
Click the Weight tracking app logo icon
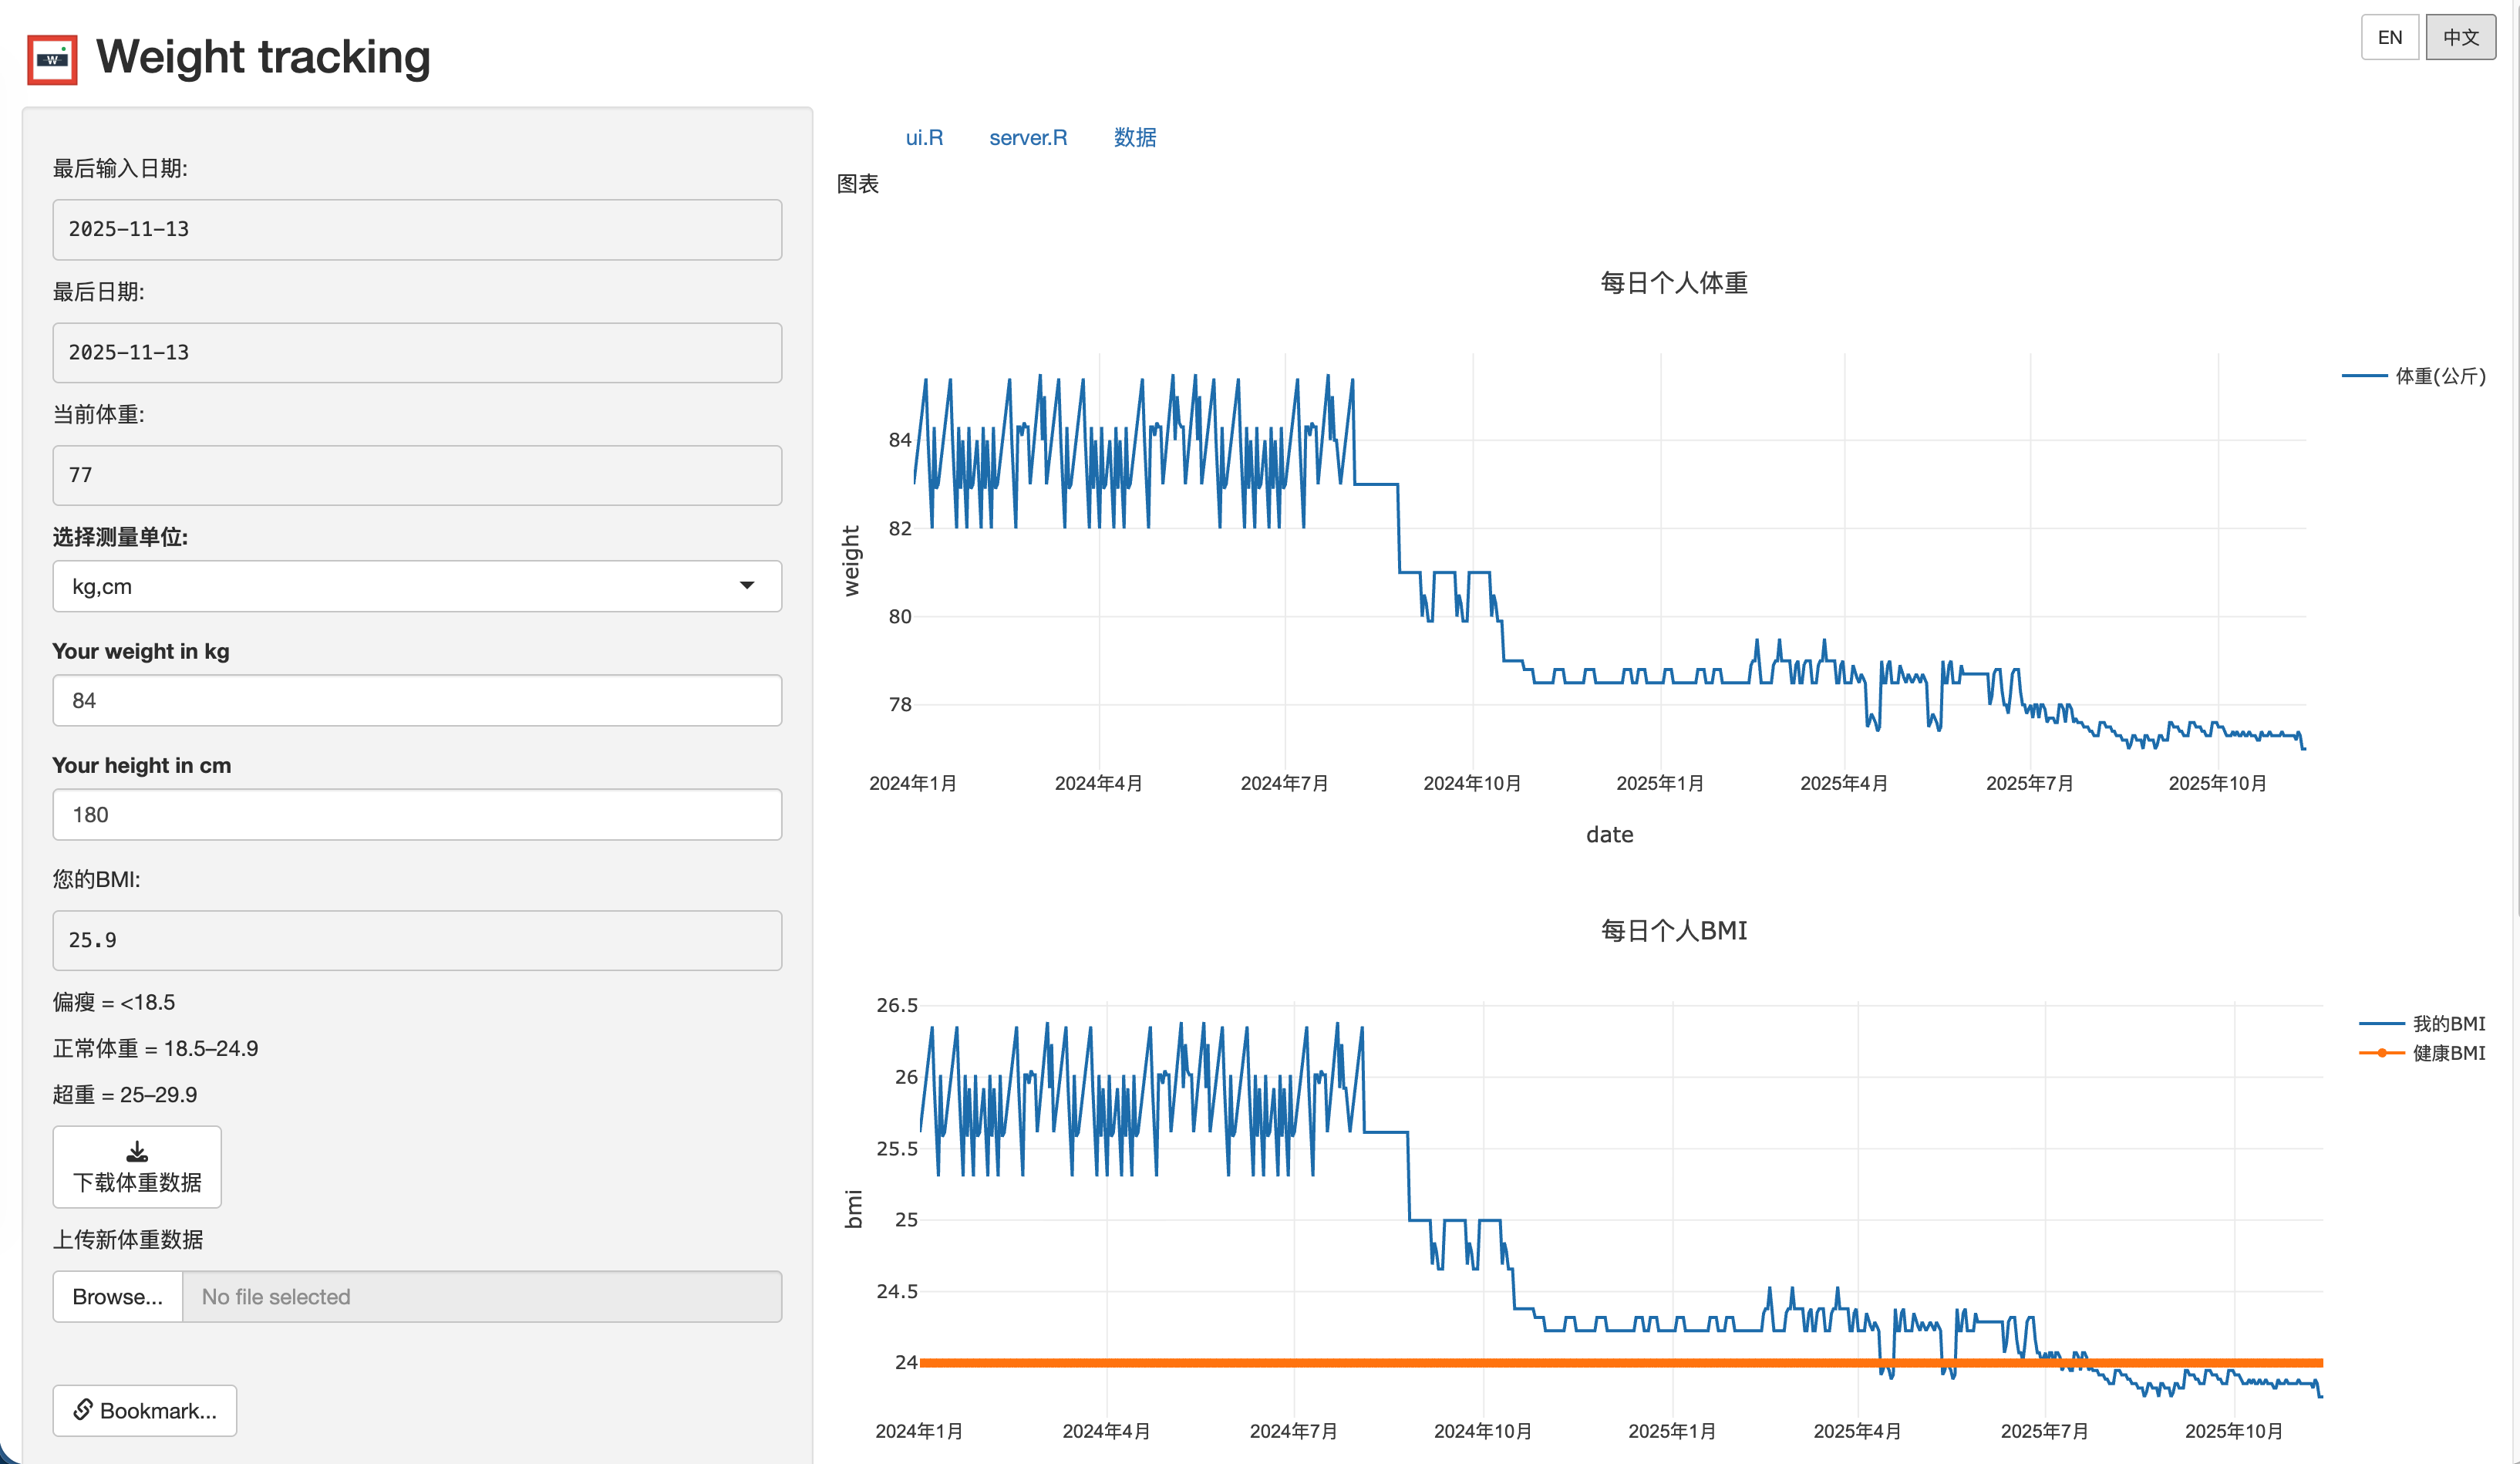52,59
